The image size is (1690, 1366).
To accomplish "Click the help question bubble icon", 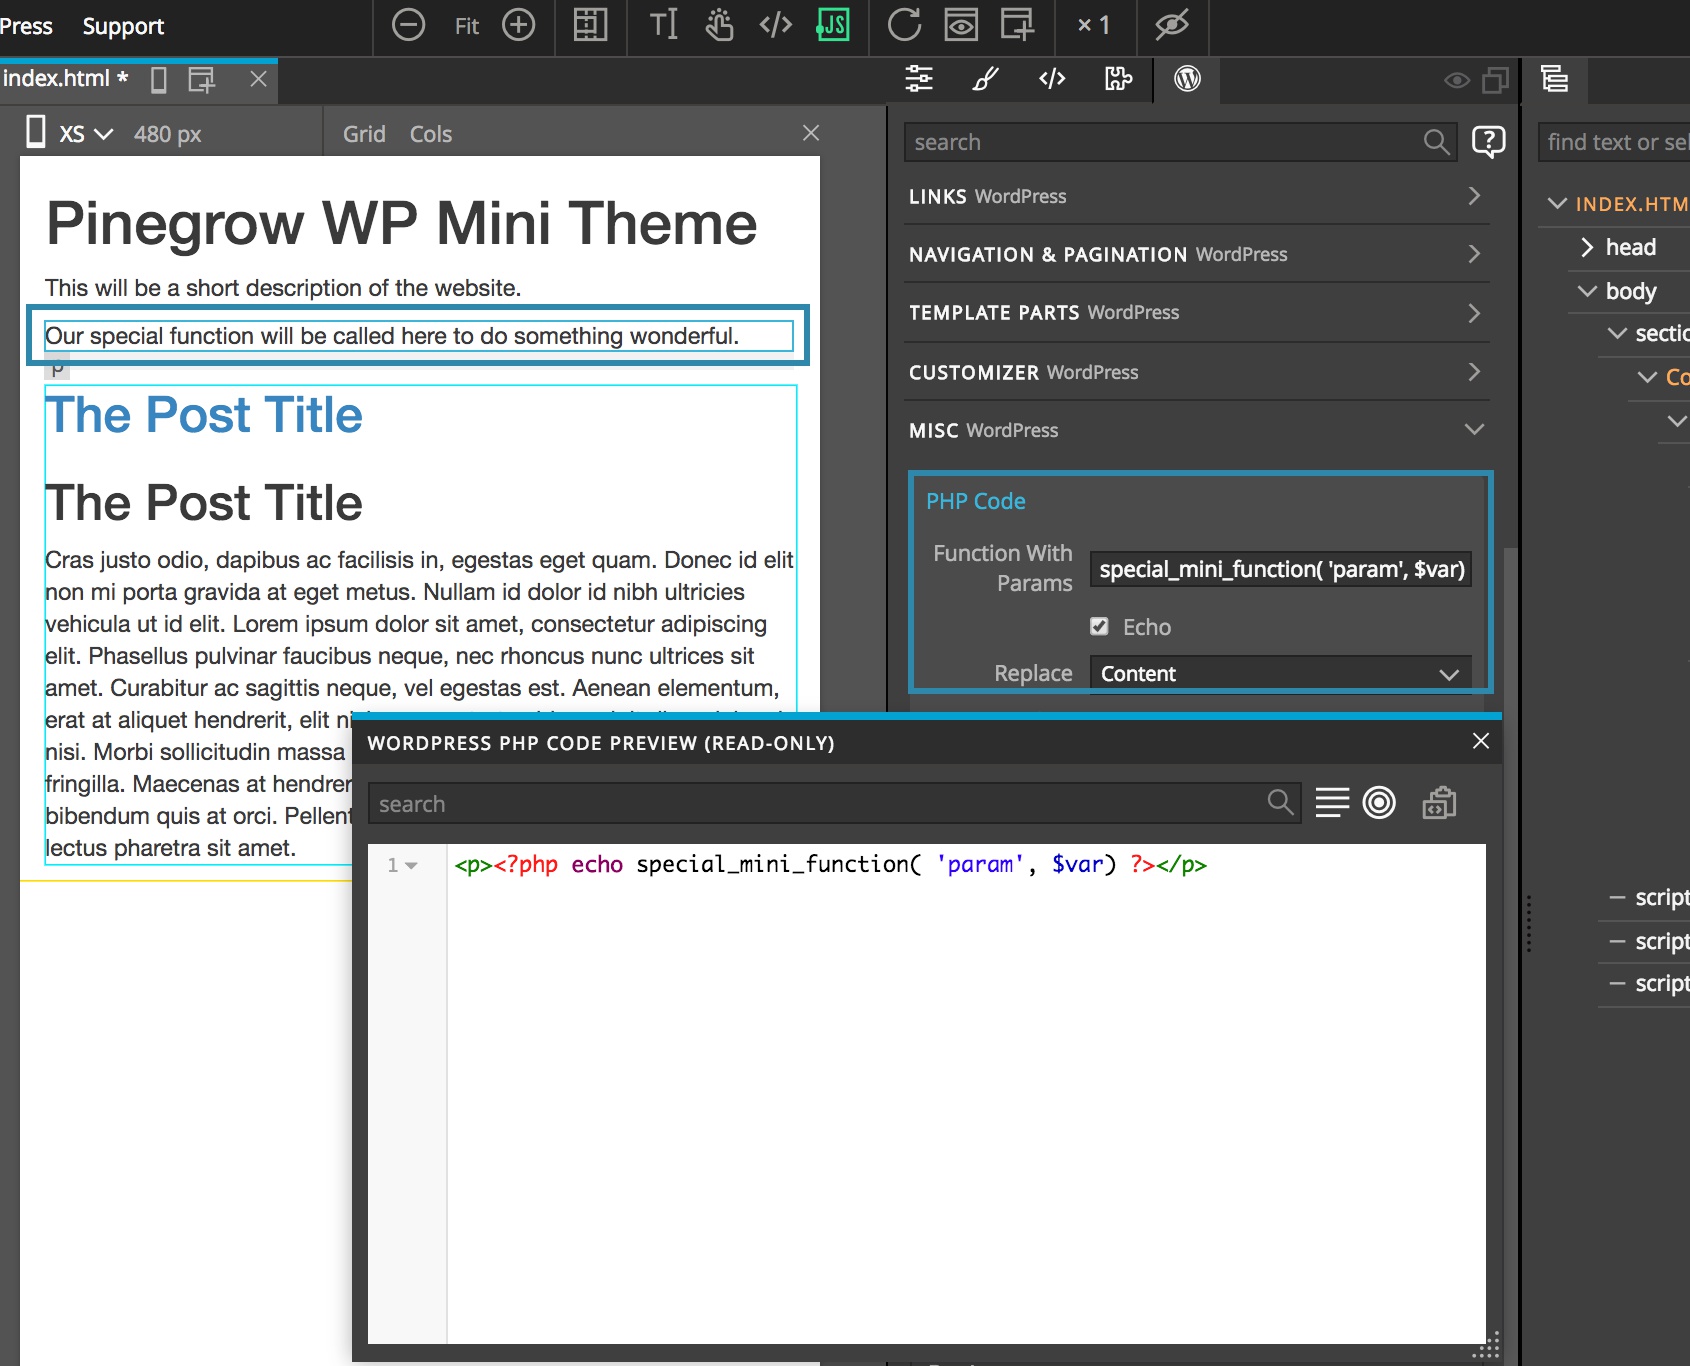I will coord(1488,142).
